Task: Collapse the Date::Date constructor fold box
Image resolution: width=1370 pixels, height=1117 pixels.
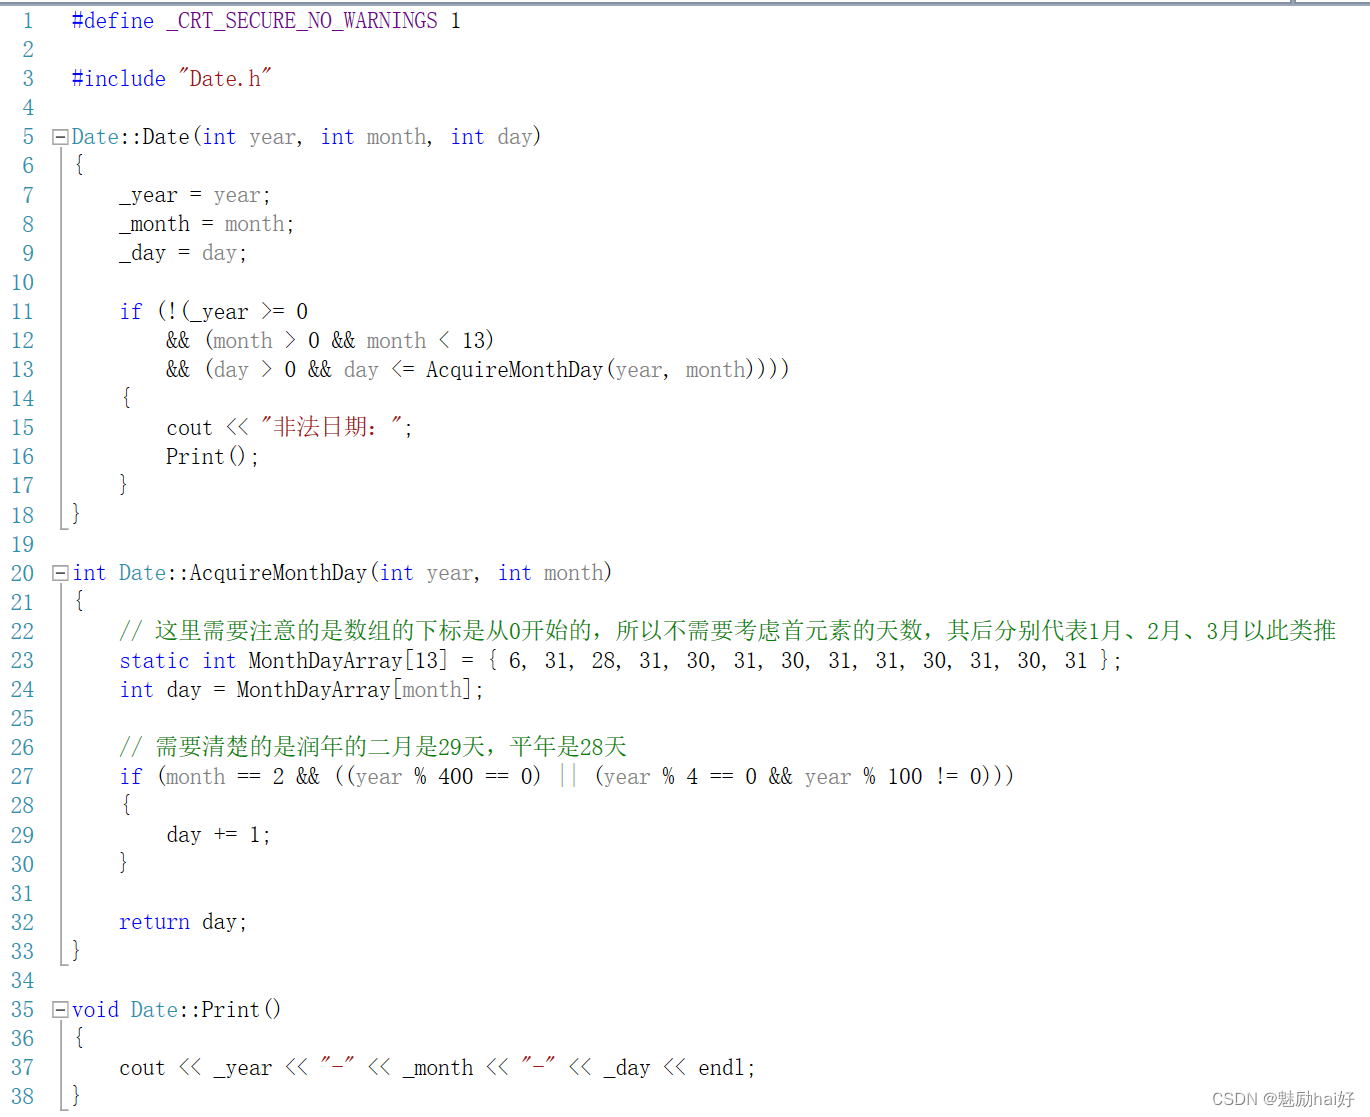Action: [60, 137]
